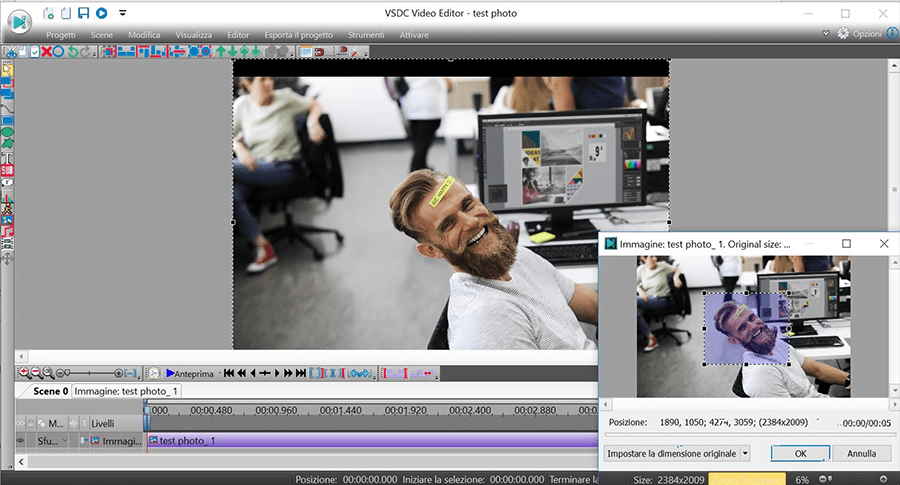Select the text T tool

(x=7, y=158)
